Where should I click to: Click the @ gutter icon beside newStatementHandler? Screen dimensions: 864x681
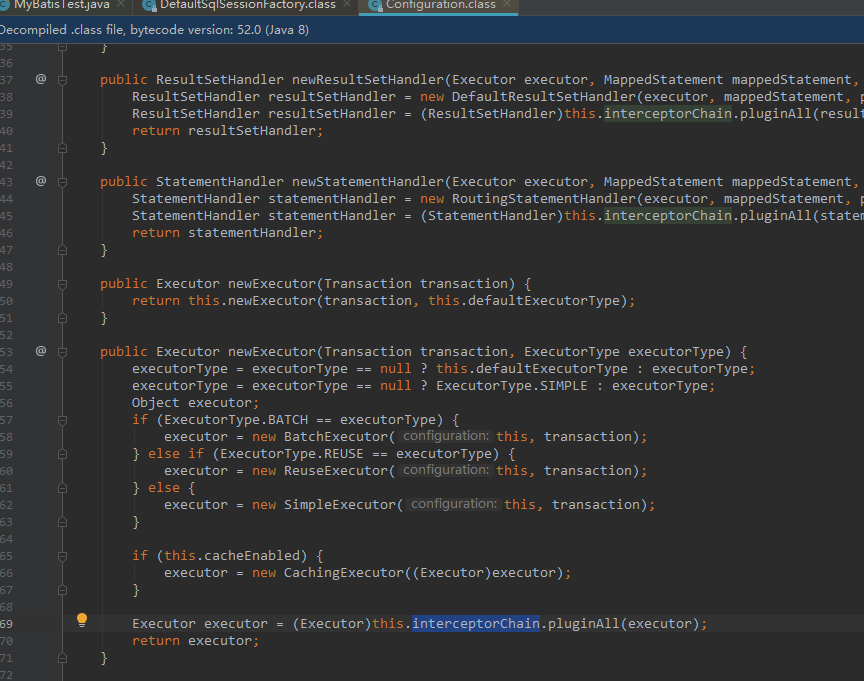(41, 181)
